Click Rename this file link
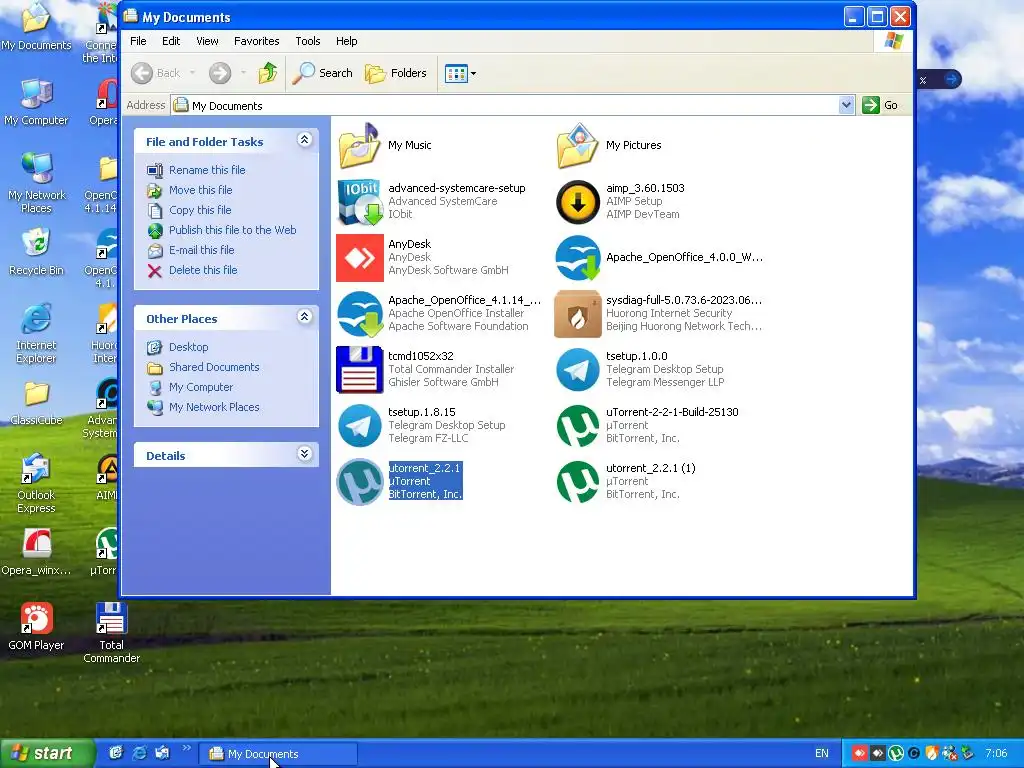Image resolution: width=1024 pixels, height=768 pixels. (x=207, y=170)
